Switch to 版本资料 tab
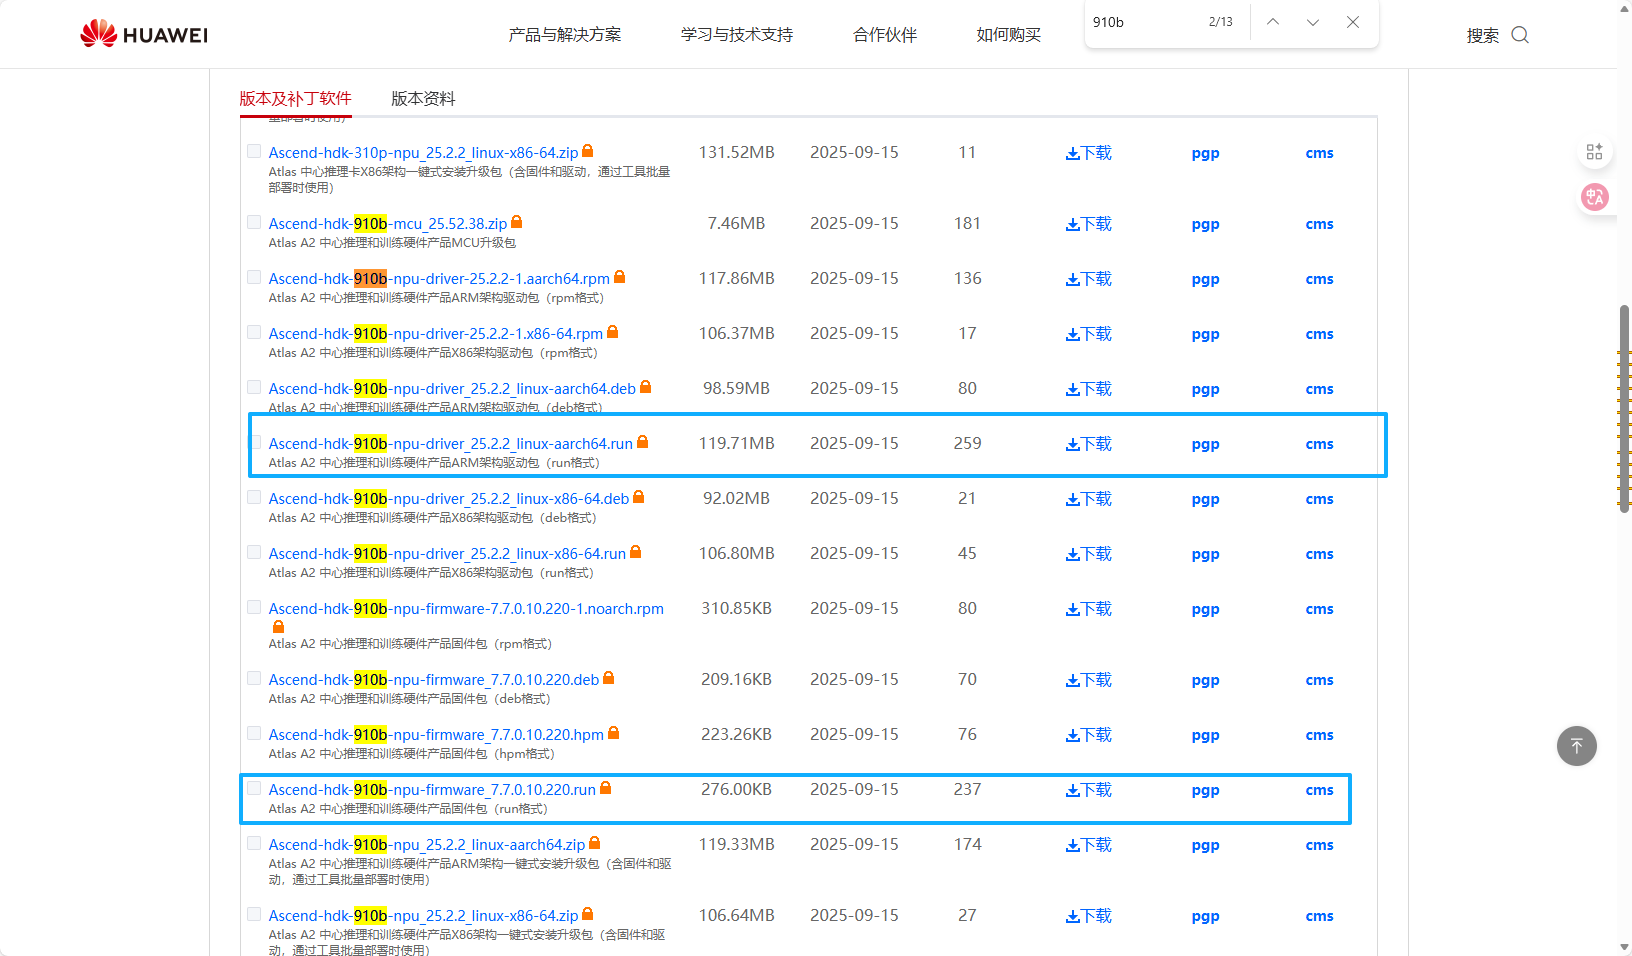This screenshot has width=1632, height=956. click(x=423, y=98)
